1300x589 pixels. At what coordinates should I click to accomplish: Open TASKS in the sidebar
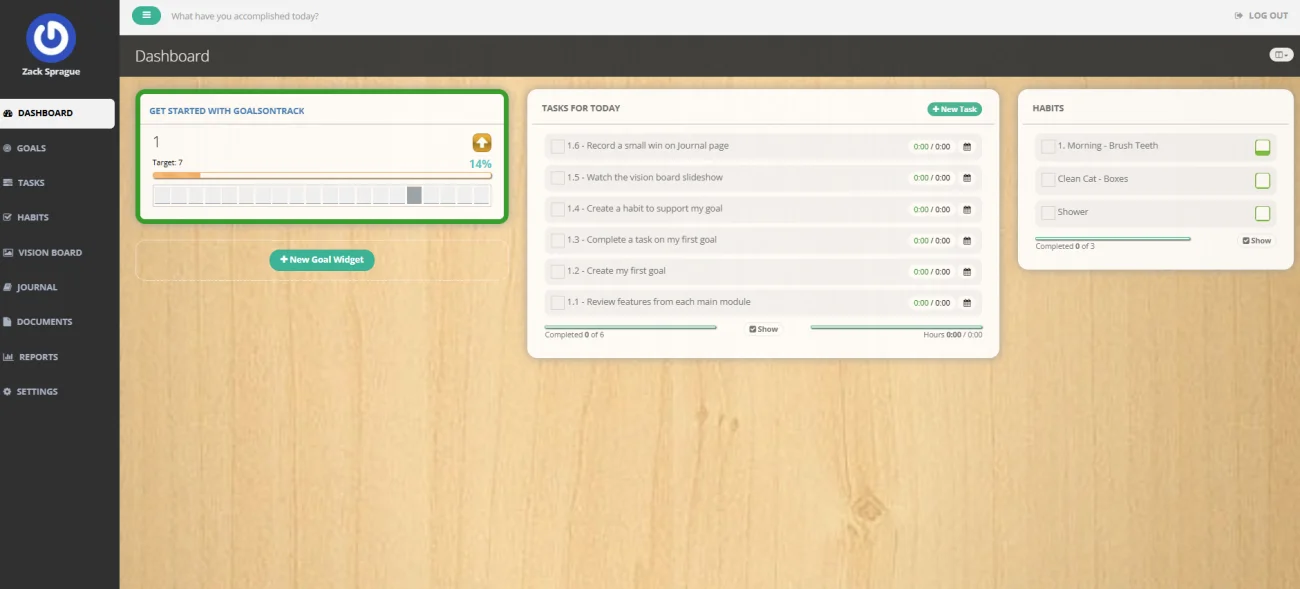click(57, 183)
